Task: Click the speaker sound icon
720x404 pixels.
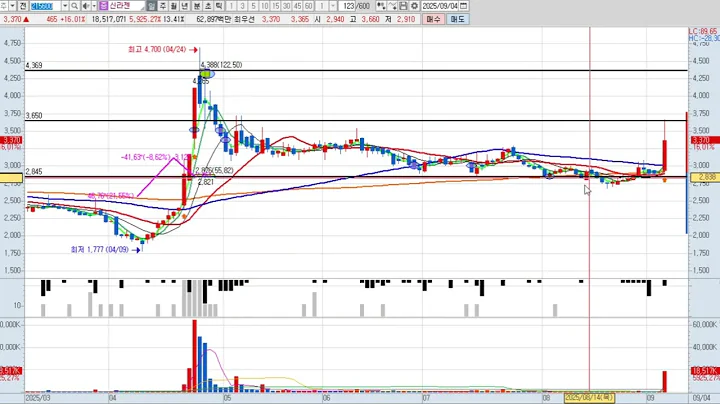Action: [86, 6]
